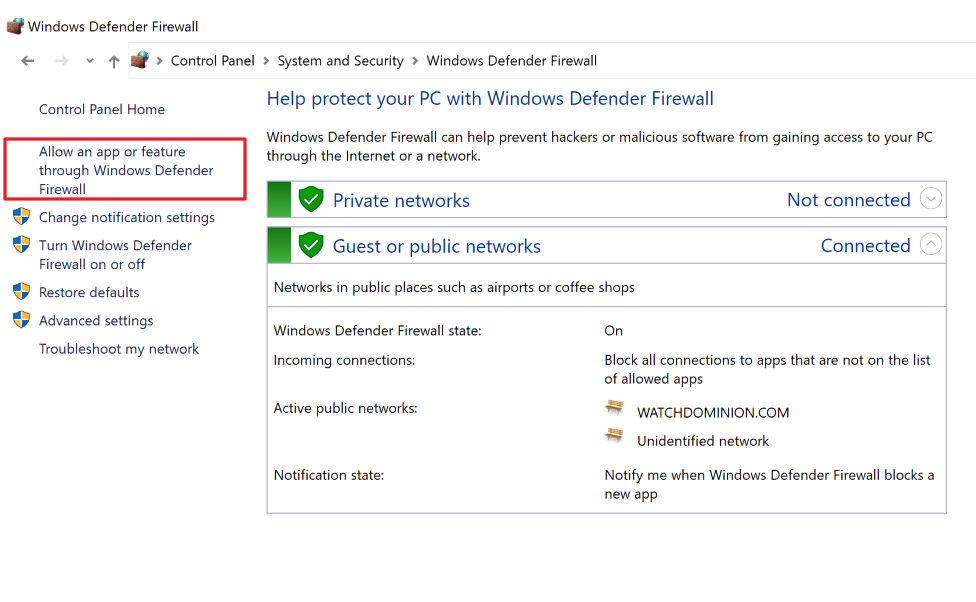Click the Unidentified network bench icon

click(614, 436)
